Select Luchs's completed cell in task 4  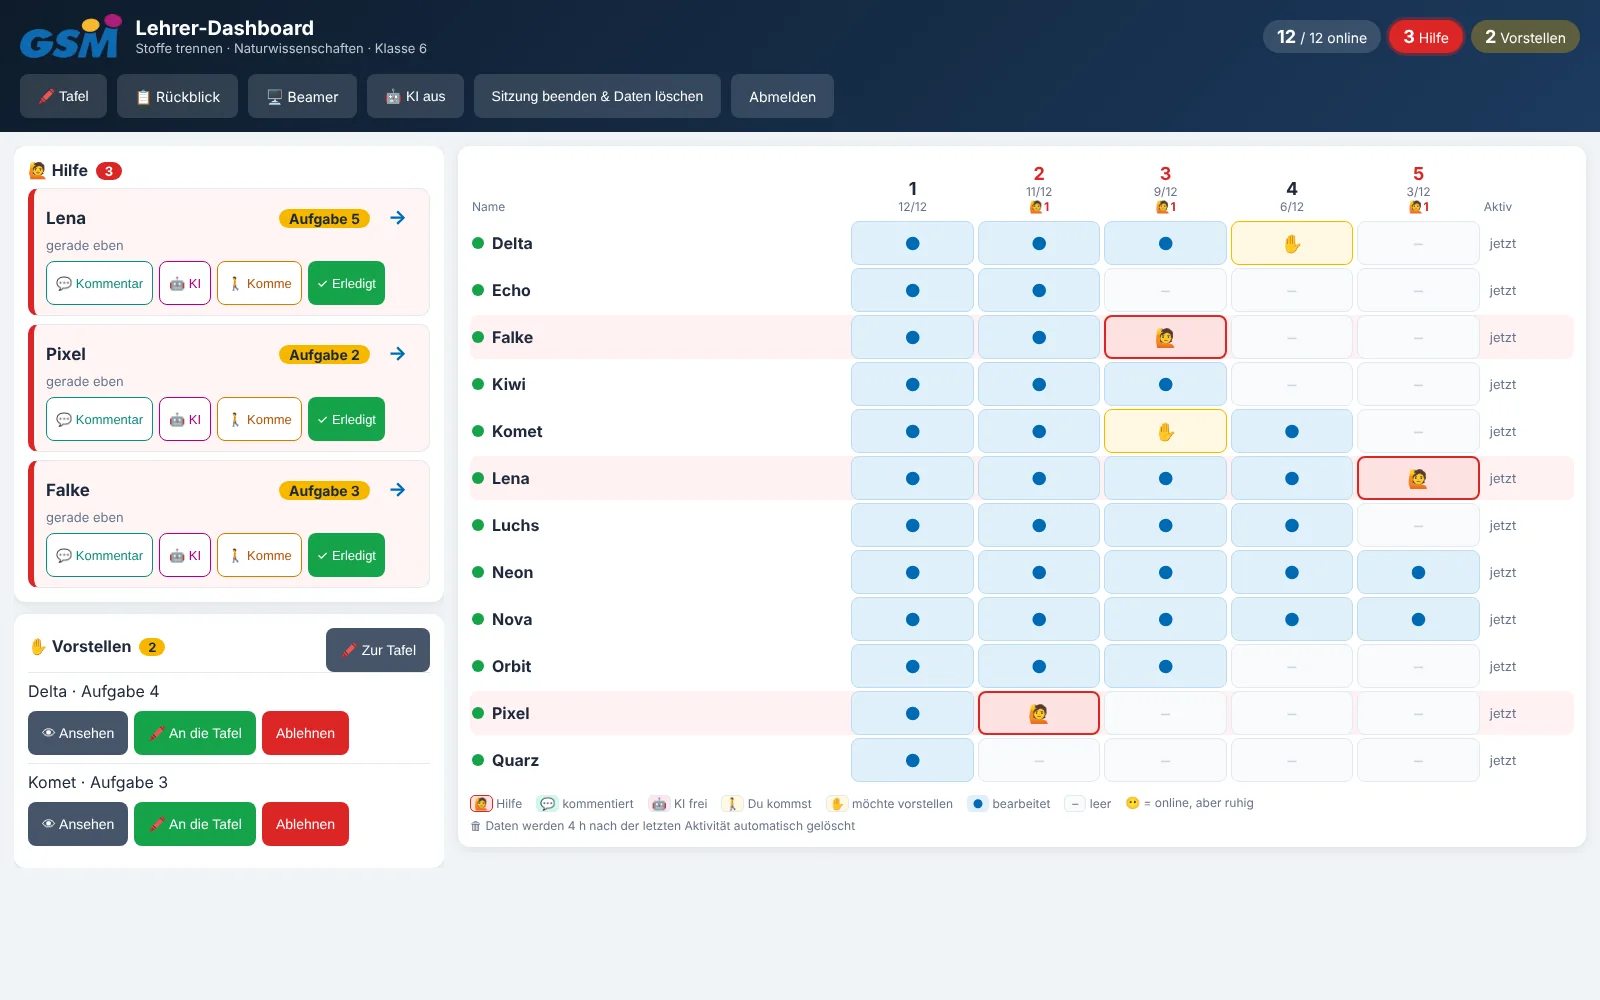1292,525
